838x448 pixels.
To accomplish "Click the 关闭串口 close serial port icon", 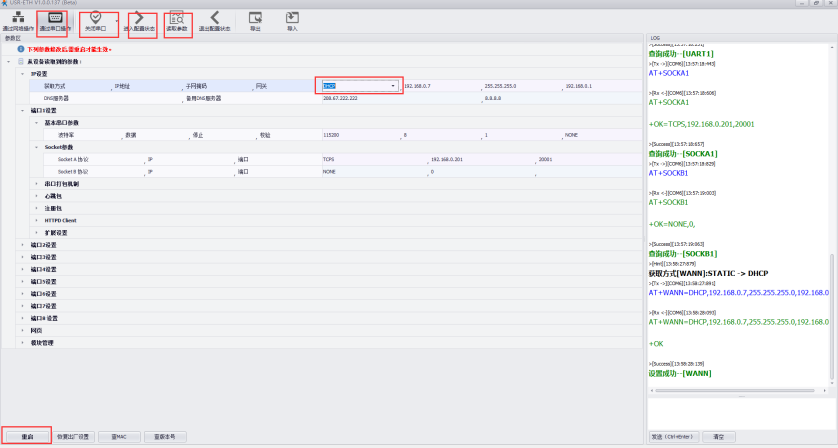I will (95, 21).
